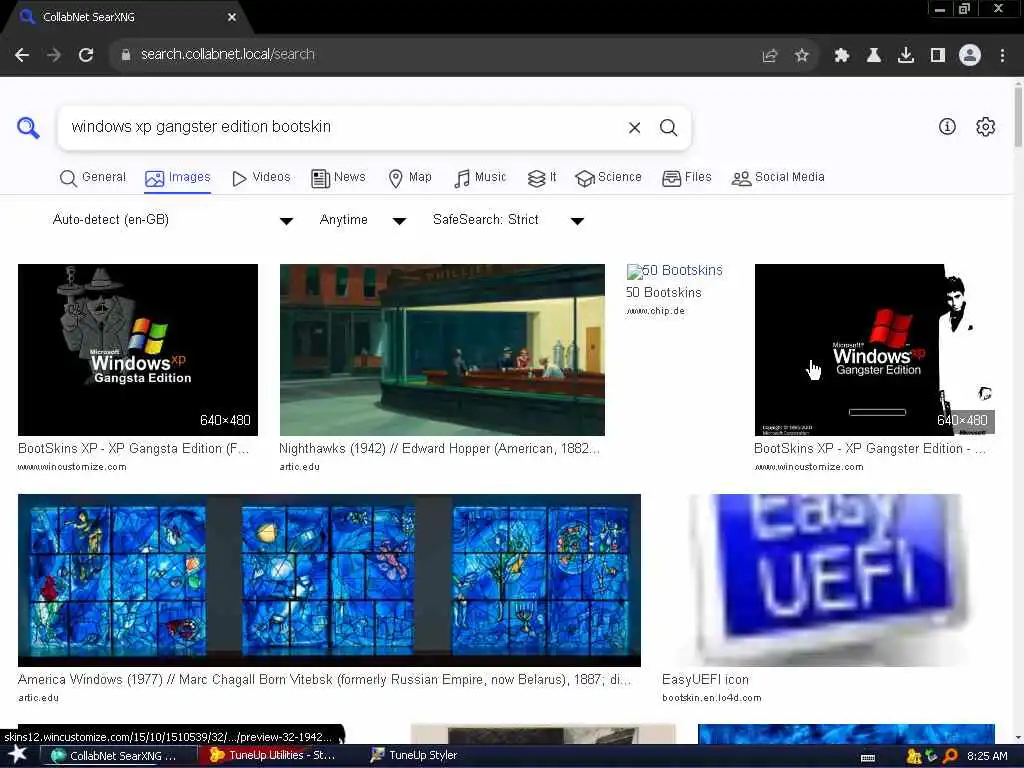1024x768 pixels.
Task: Open XP Gangster Edition red logo thumbnail
Action: click(x=874, y=349)
